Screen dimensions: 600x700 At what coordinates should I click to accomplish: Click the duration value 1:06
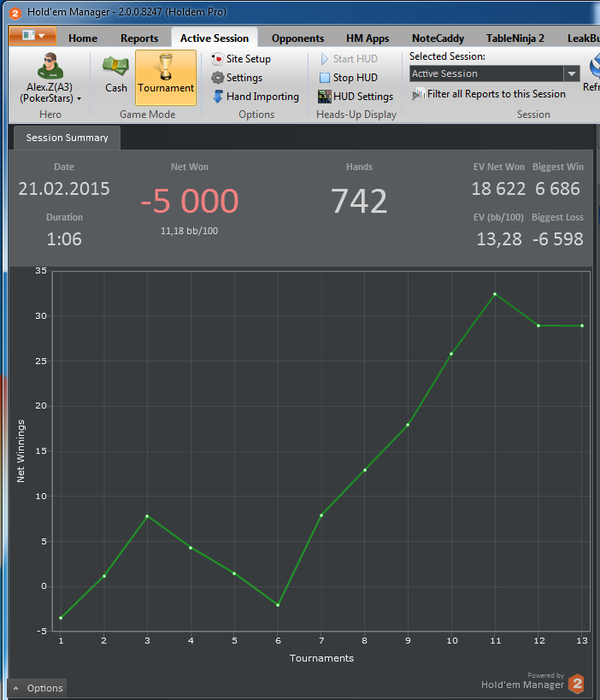pos(64,239)
